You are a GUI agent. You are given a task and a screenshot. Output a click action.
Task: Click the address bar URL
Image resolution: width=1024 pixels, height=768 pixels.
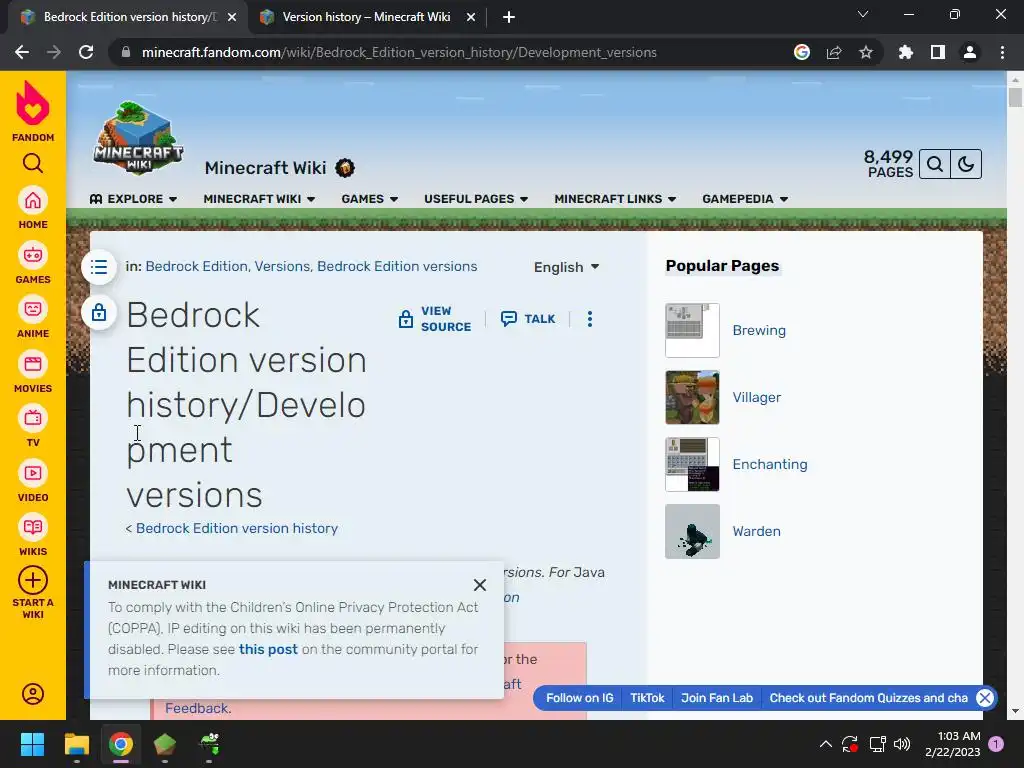pyautogui.click(x=399, y=52)
